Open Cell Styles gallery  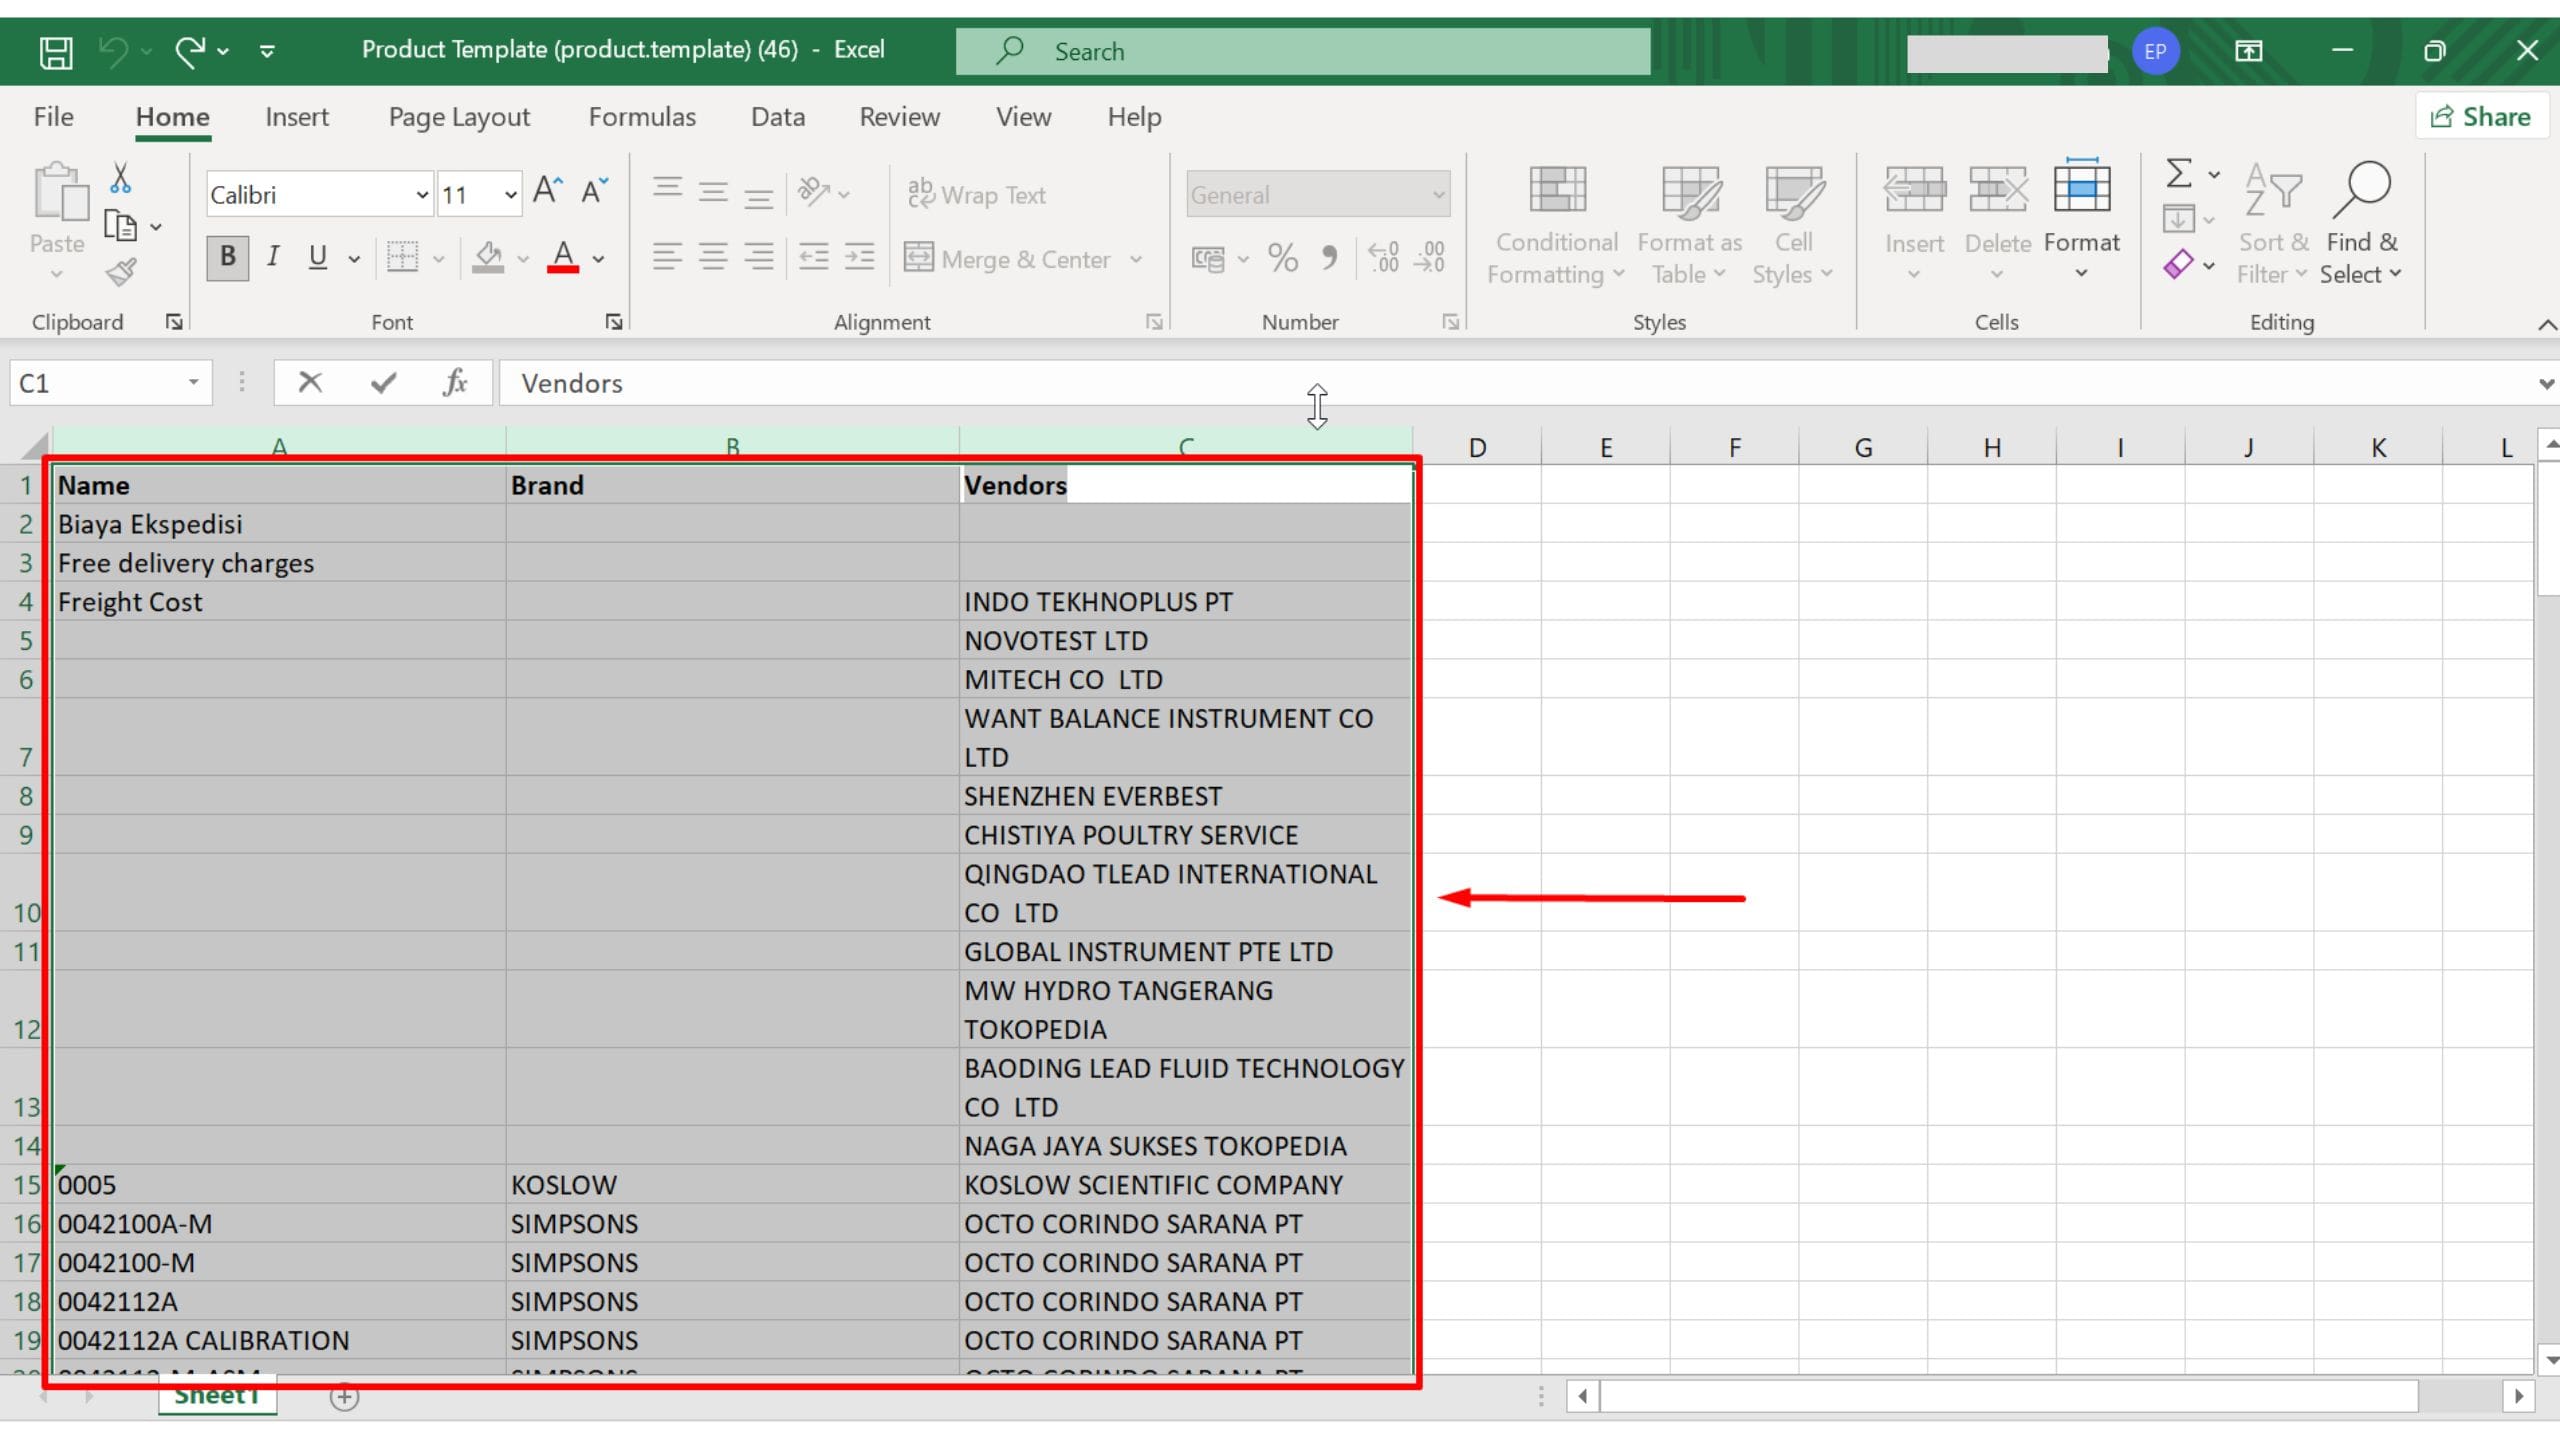pos(1793,226)
